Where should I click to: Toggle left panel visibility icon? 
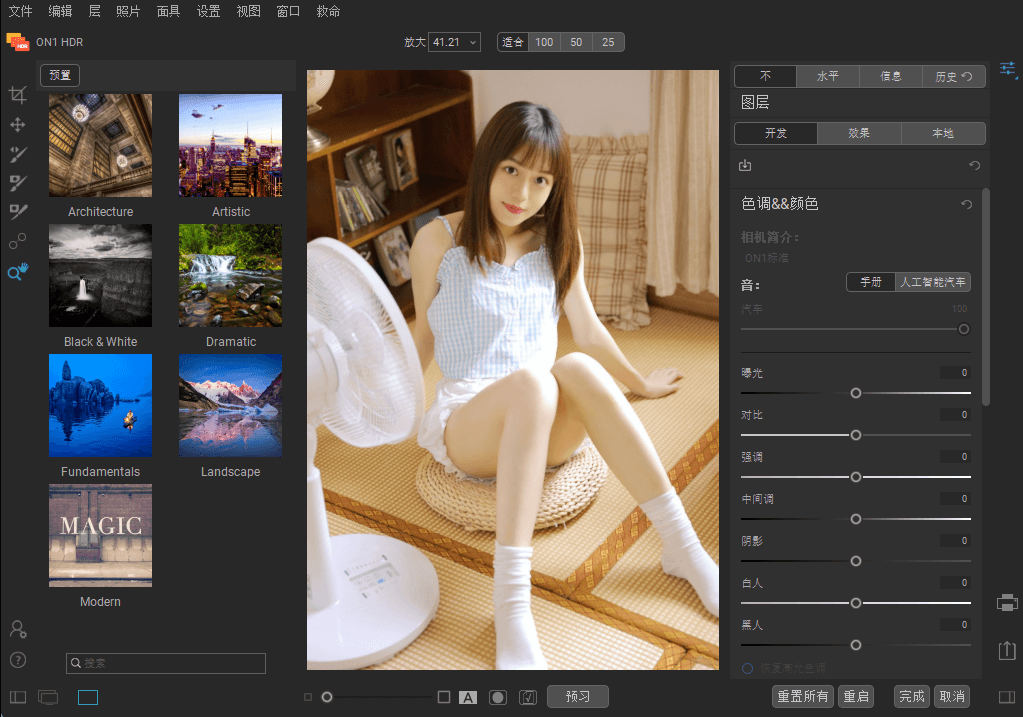[18, 697]
